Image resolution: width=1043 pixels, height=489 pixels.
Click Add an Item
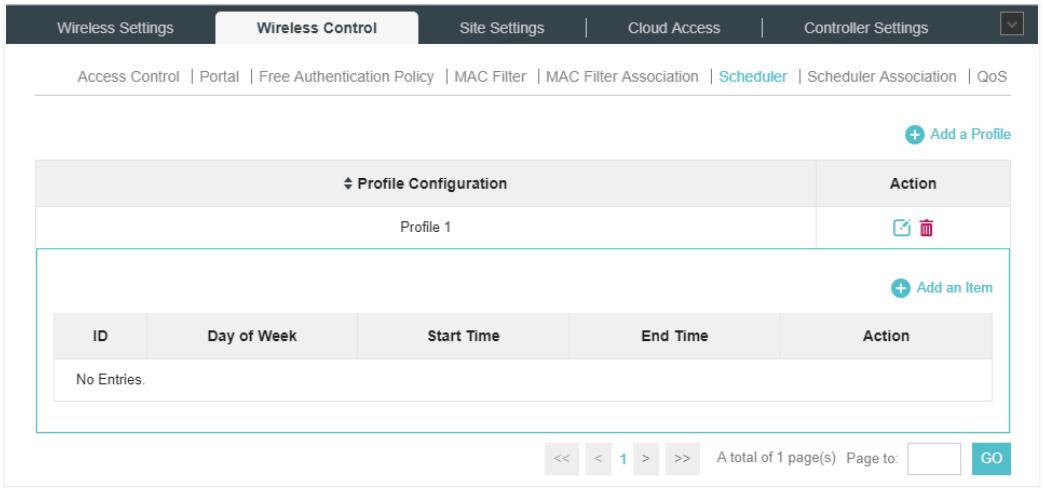point(942,288)
